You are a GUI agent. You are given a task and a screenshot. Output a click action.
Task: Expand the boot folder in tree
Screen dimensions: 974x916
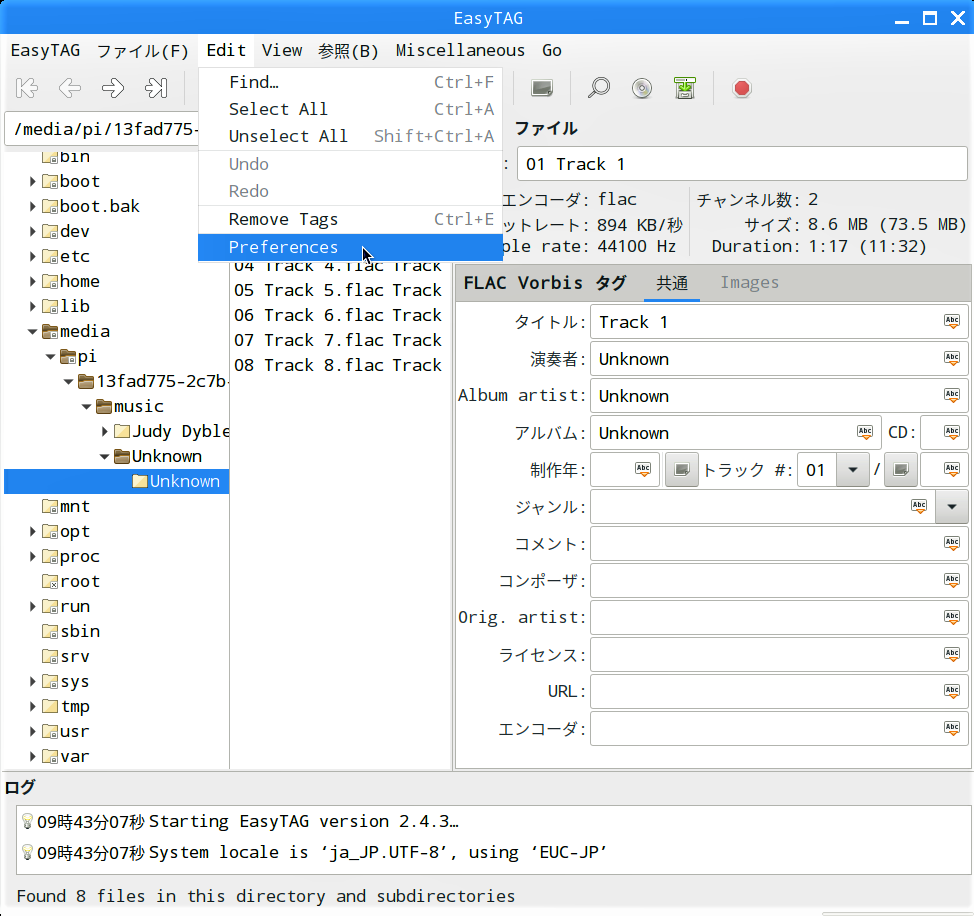32,181
